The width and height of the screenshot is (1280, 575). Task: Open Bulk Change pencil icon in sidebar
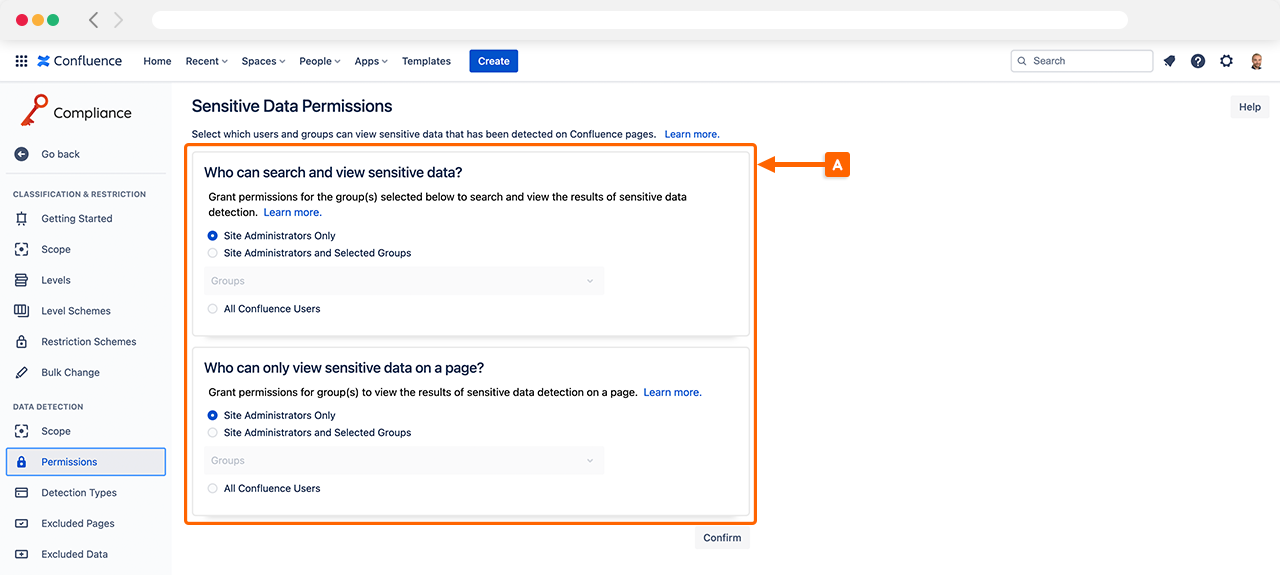coord(22,372)
